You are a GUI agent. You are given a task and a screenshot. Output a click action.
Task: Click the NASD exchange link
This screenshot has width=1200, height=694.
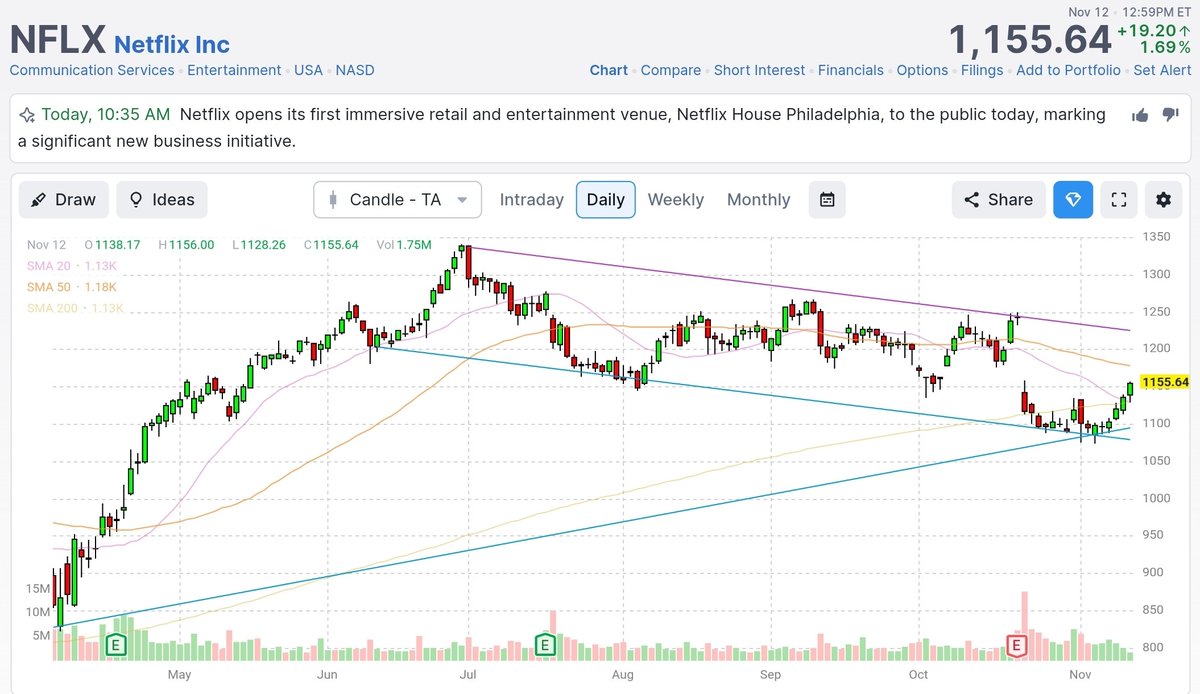pyautogui.click(x=356, y=70)
